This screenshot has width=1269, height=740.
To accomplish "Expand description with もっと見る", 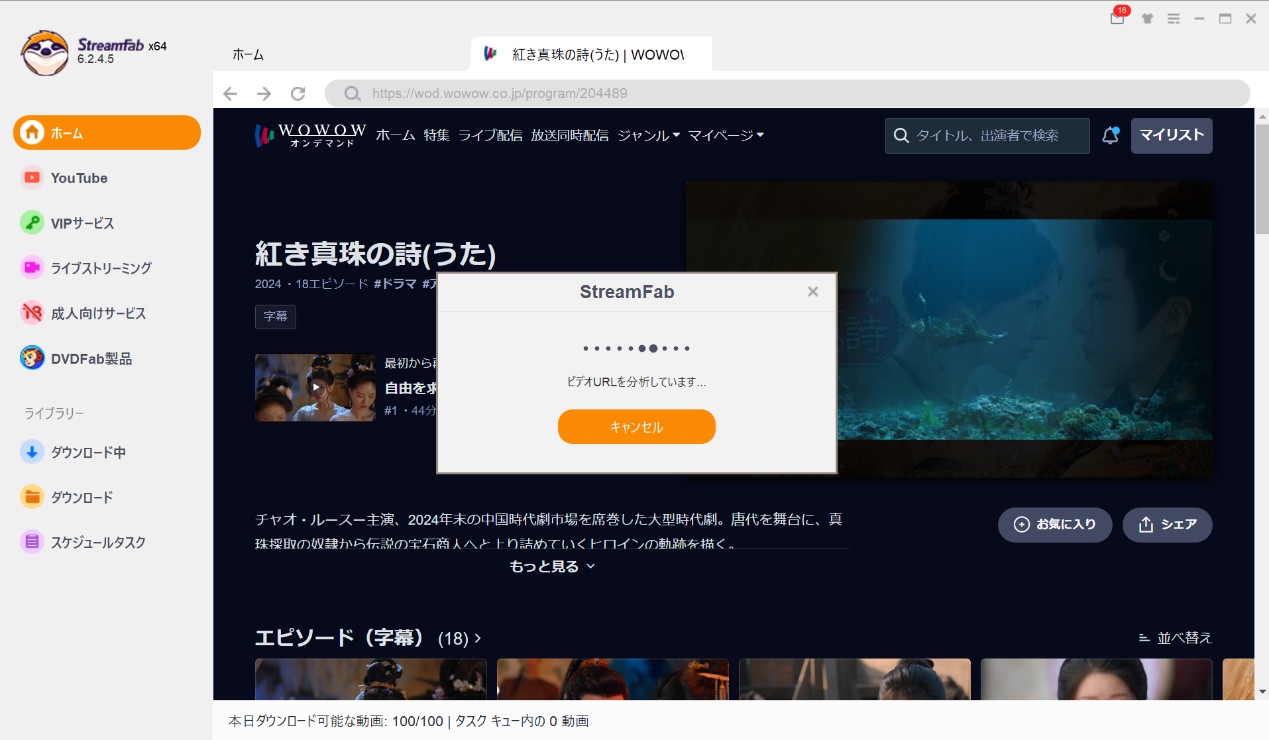I will point(553,566).
